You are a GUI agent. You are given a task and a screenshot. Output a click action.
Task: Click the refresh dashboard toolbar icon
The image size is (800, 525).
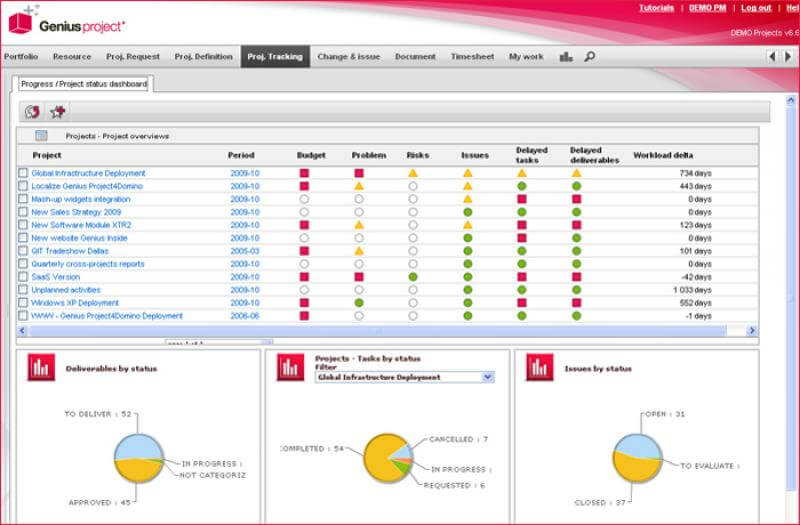32,111
